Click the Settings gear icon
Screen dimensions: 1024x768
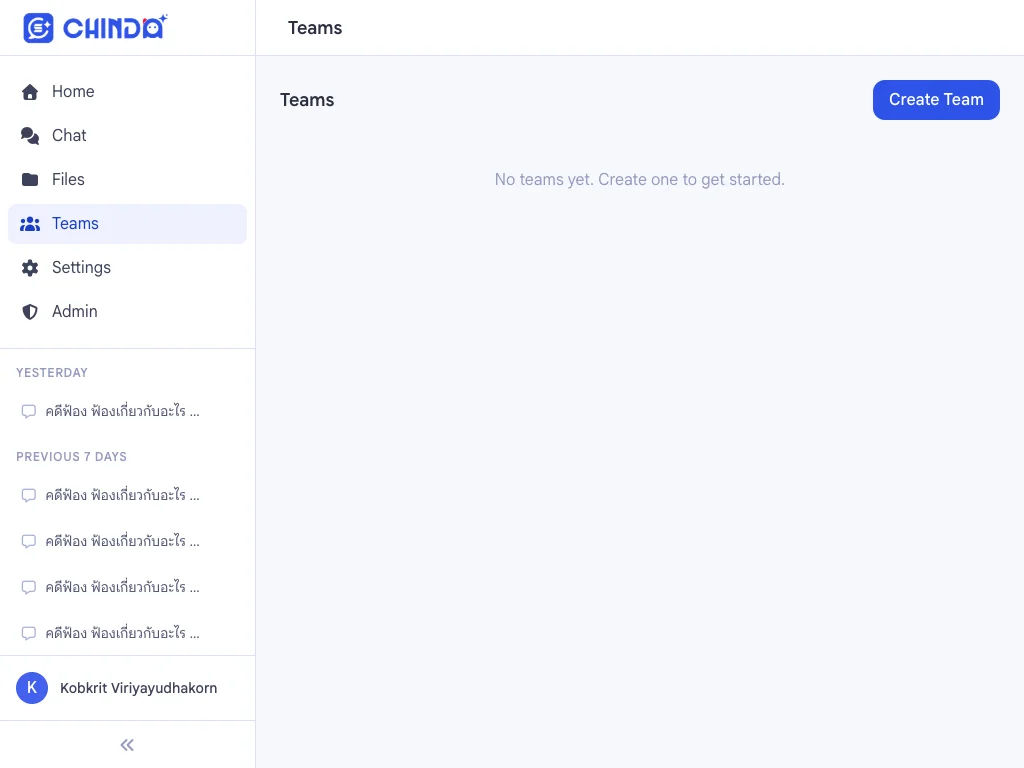30,268
